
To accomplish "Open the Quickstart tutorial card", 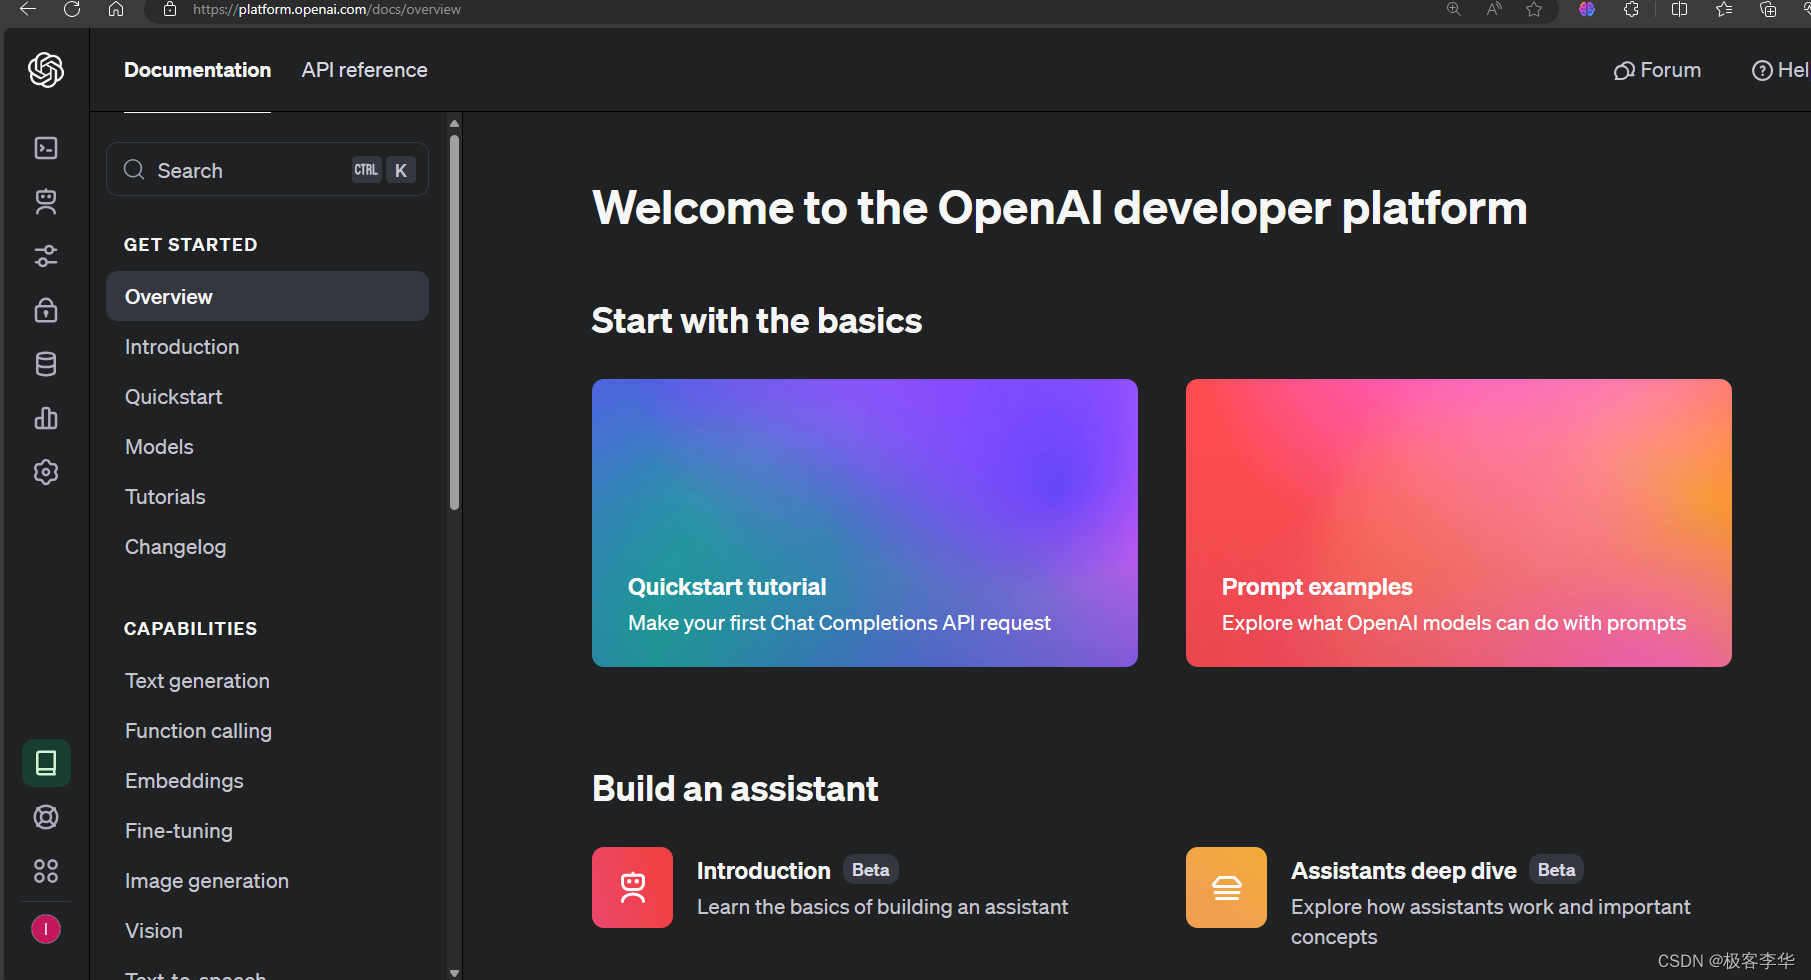I will coord(864,523).
